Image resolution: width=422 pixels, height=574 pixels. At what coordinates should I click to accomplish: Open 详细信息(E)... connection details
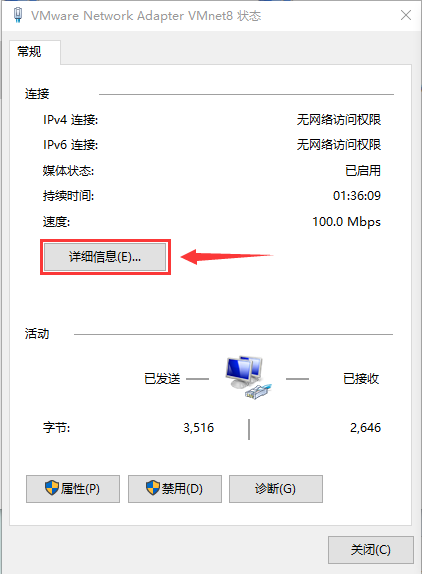(x=105, y=257)
